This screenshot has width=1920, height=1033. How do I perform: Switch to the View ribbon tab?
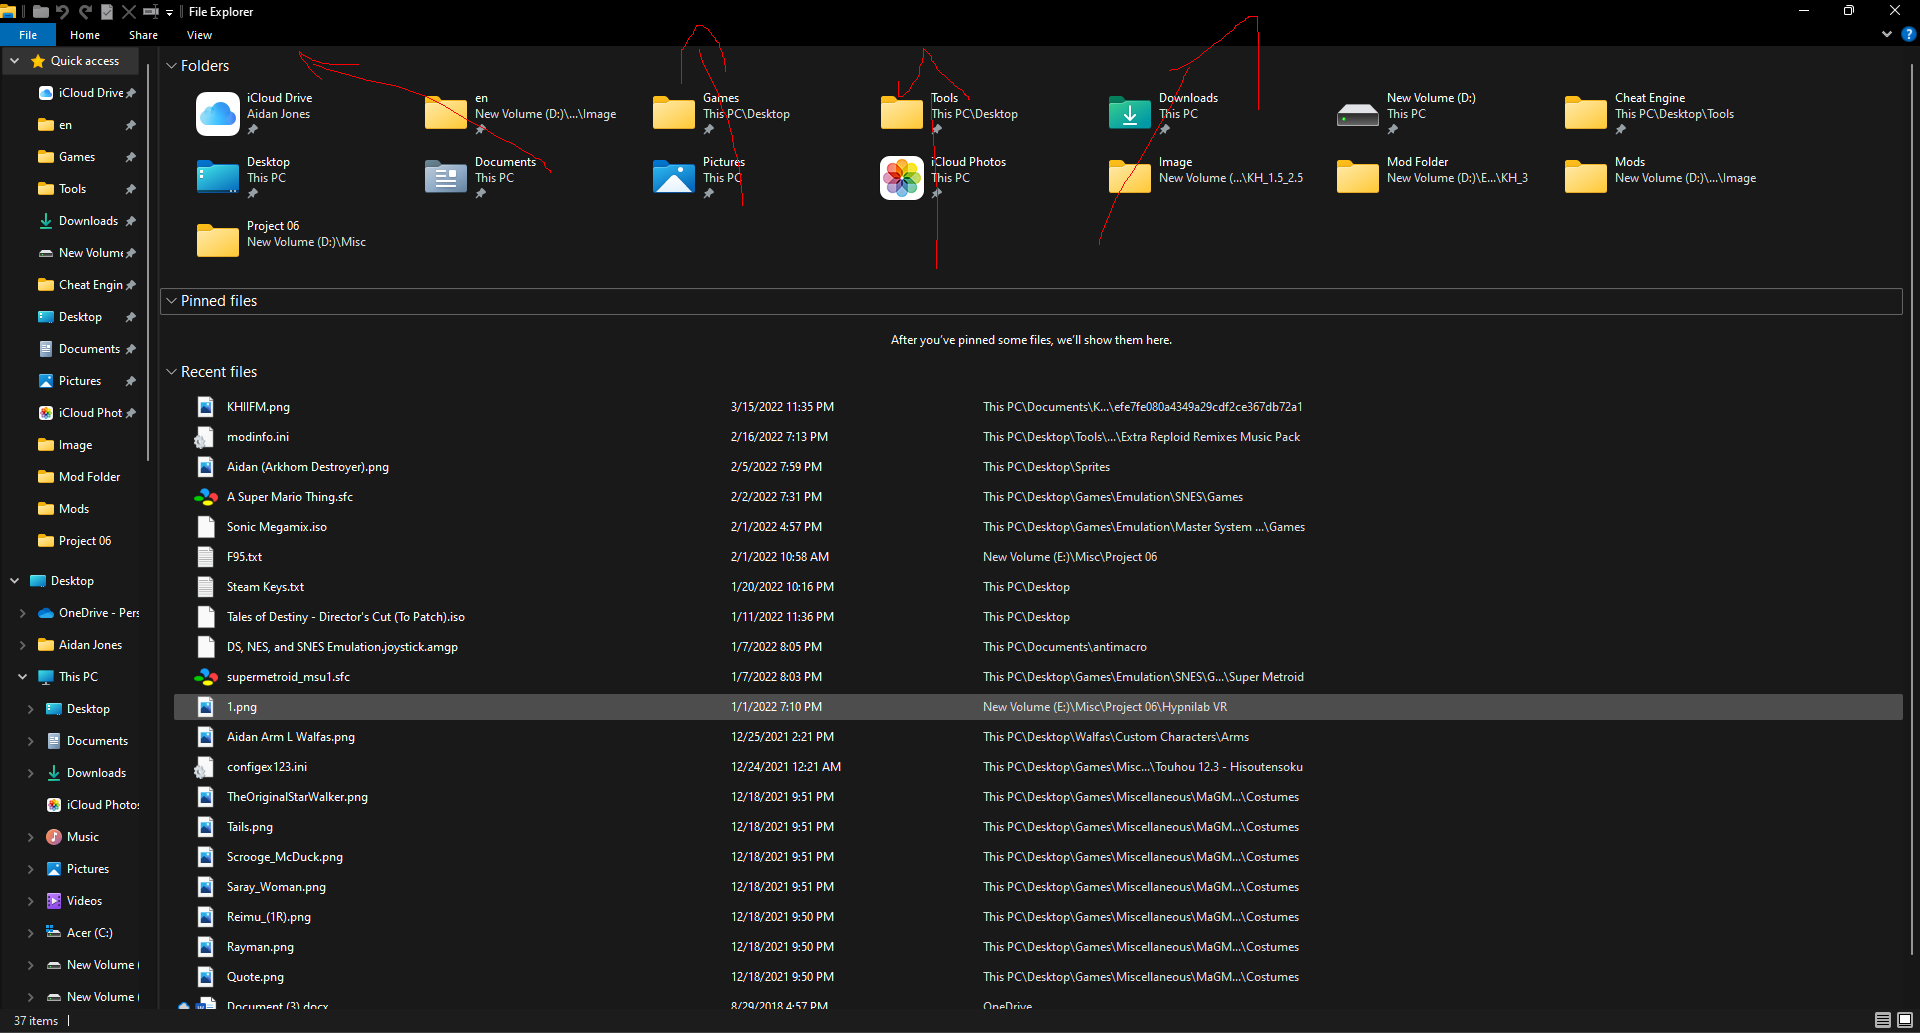point(199,34)
